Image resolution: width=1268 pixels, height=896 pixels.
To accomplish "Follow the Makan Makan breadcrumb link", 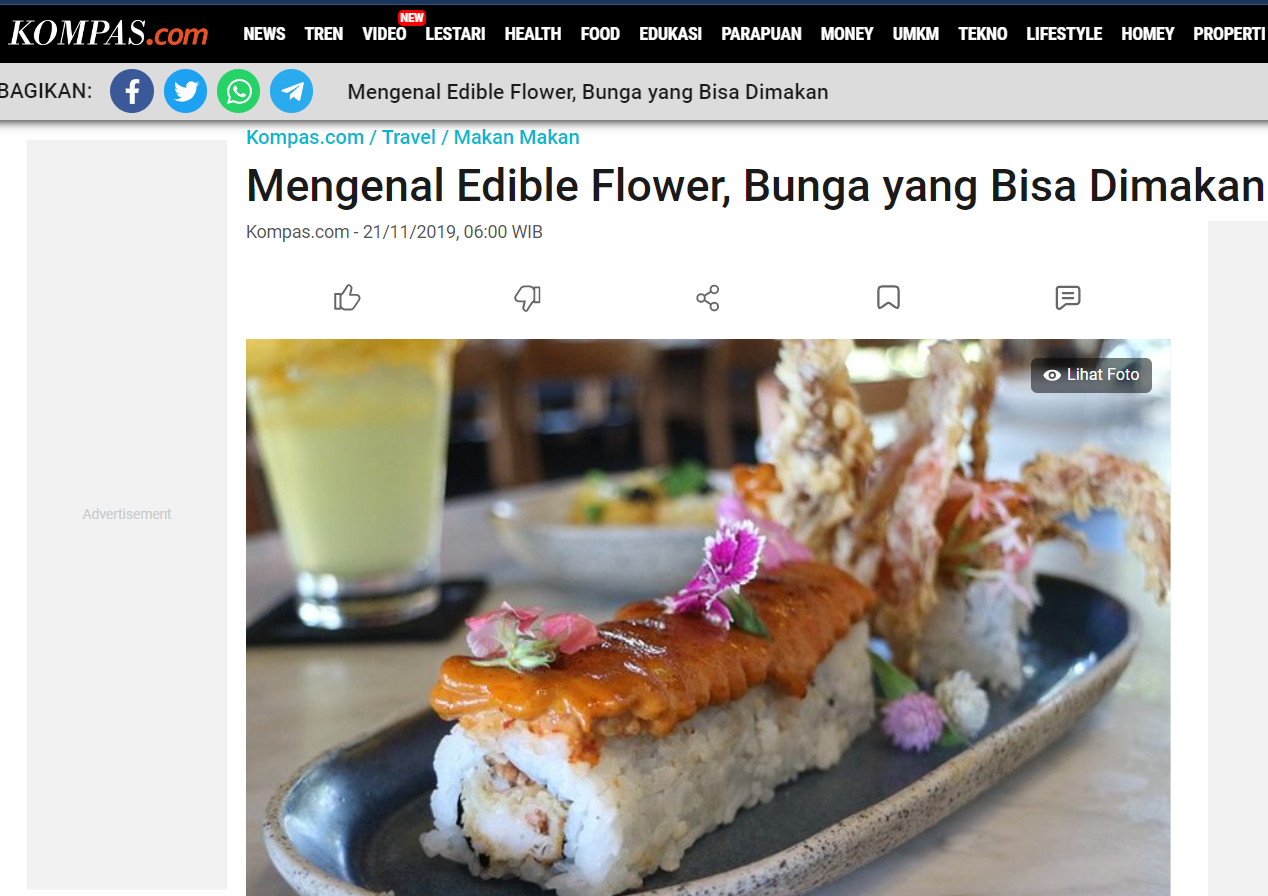I will click(517, 137).
